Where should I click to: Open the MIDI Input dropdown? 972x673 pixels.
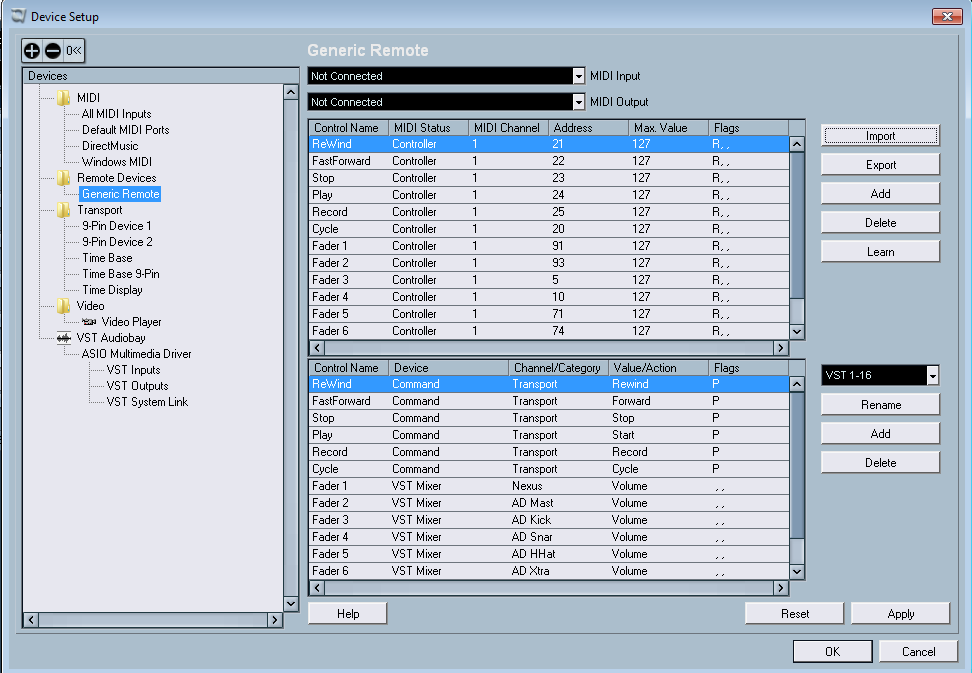(578, 76)
